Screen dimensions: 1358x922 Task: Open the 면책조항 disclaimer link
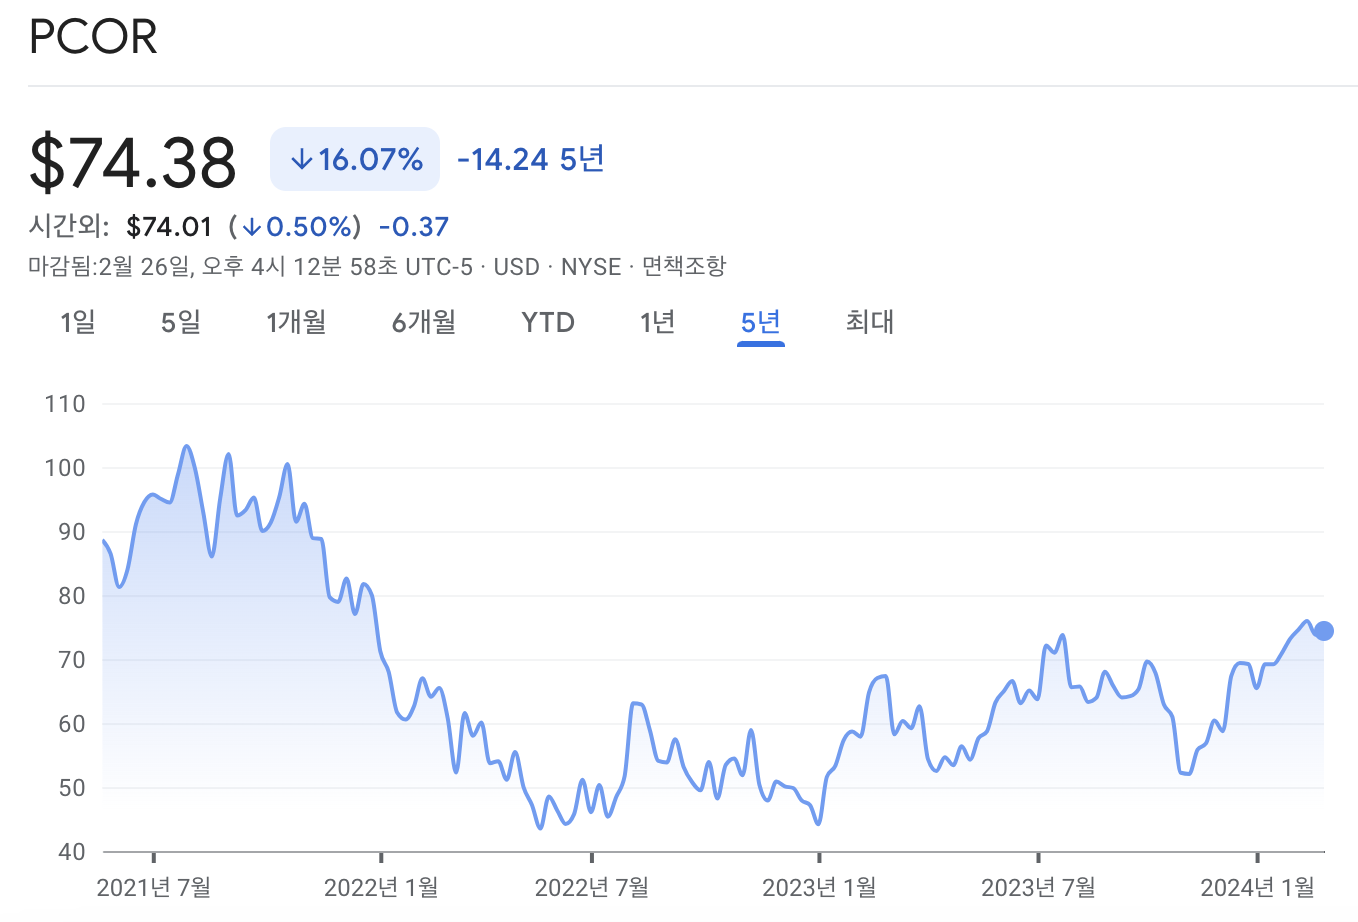click(684, 267)
